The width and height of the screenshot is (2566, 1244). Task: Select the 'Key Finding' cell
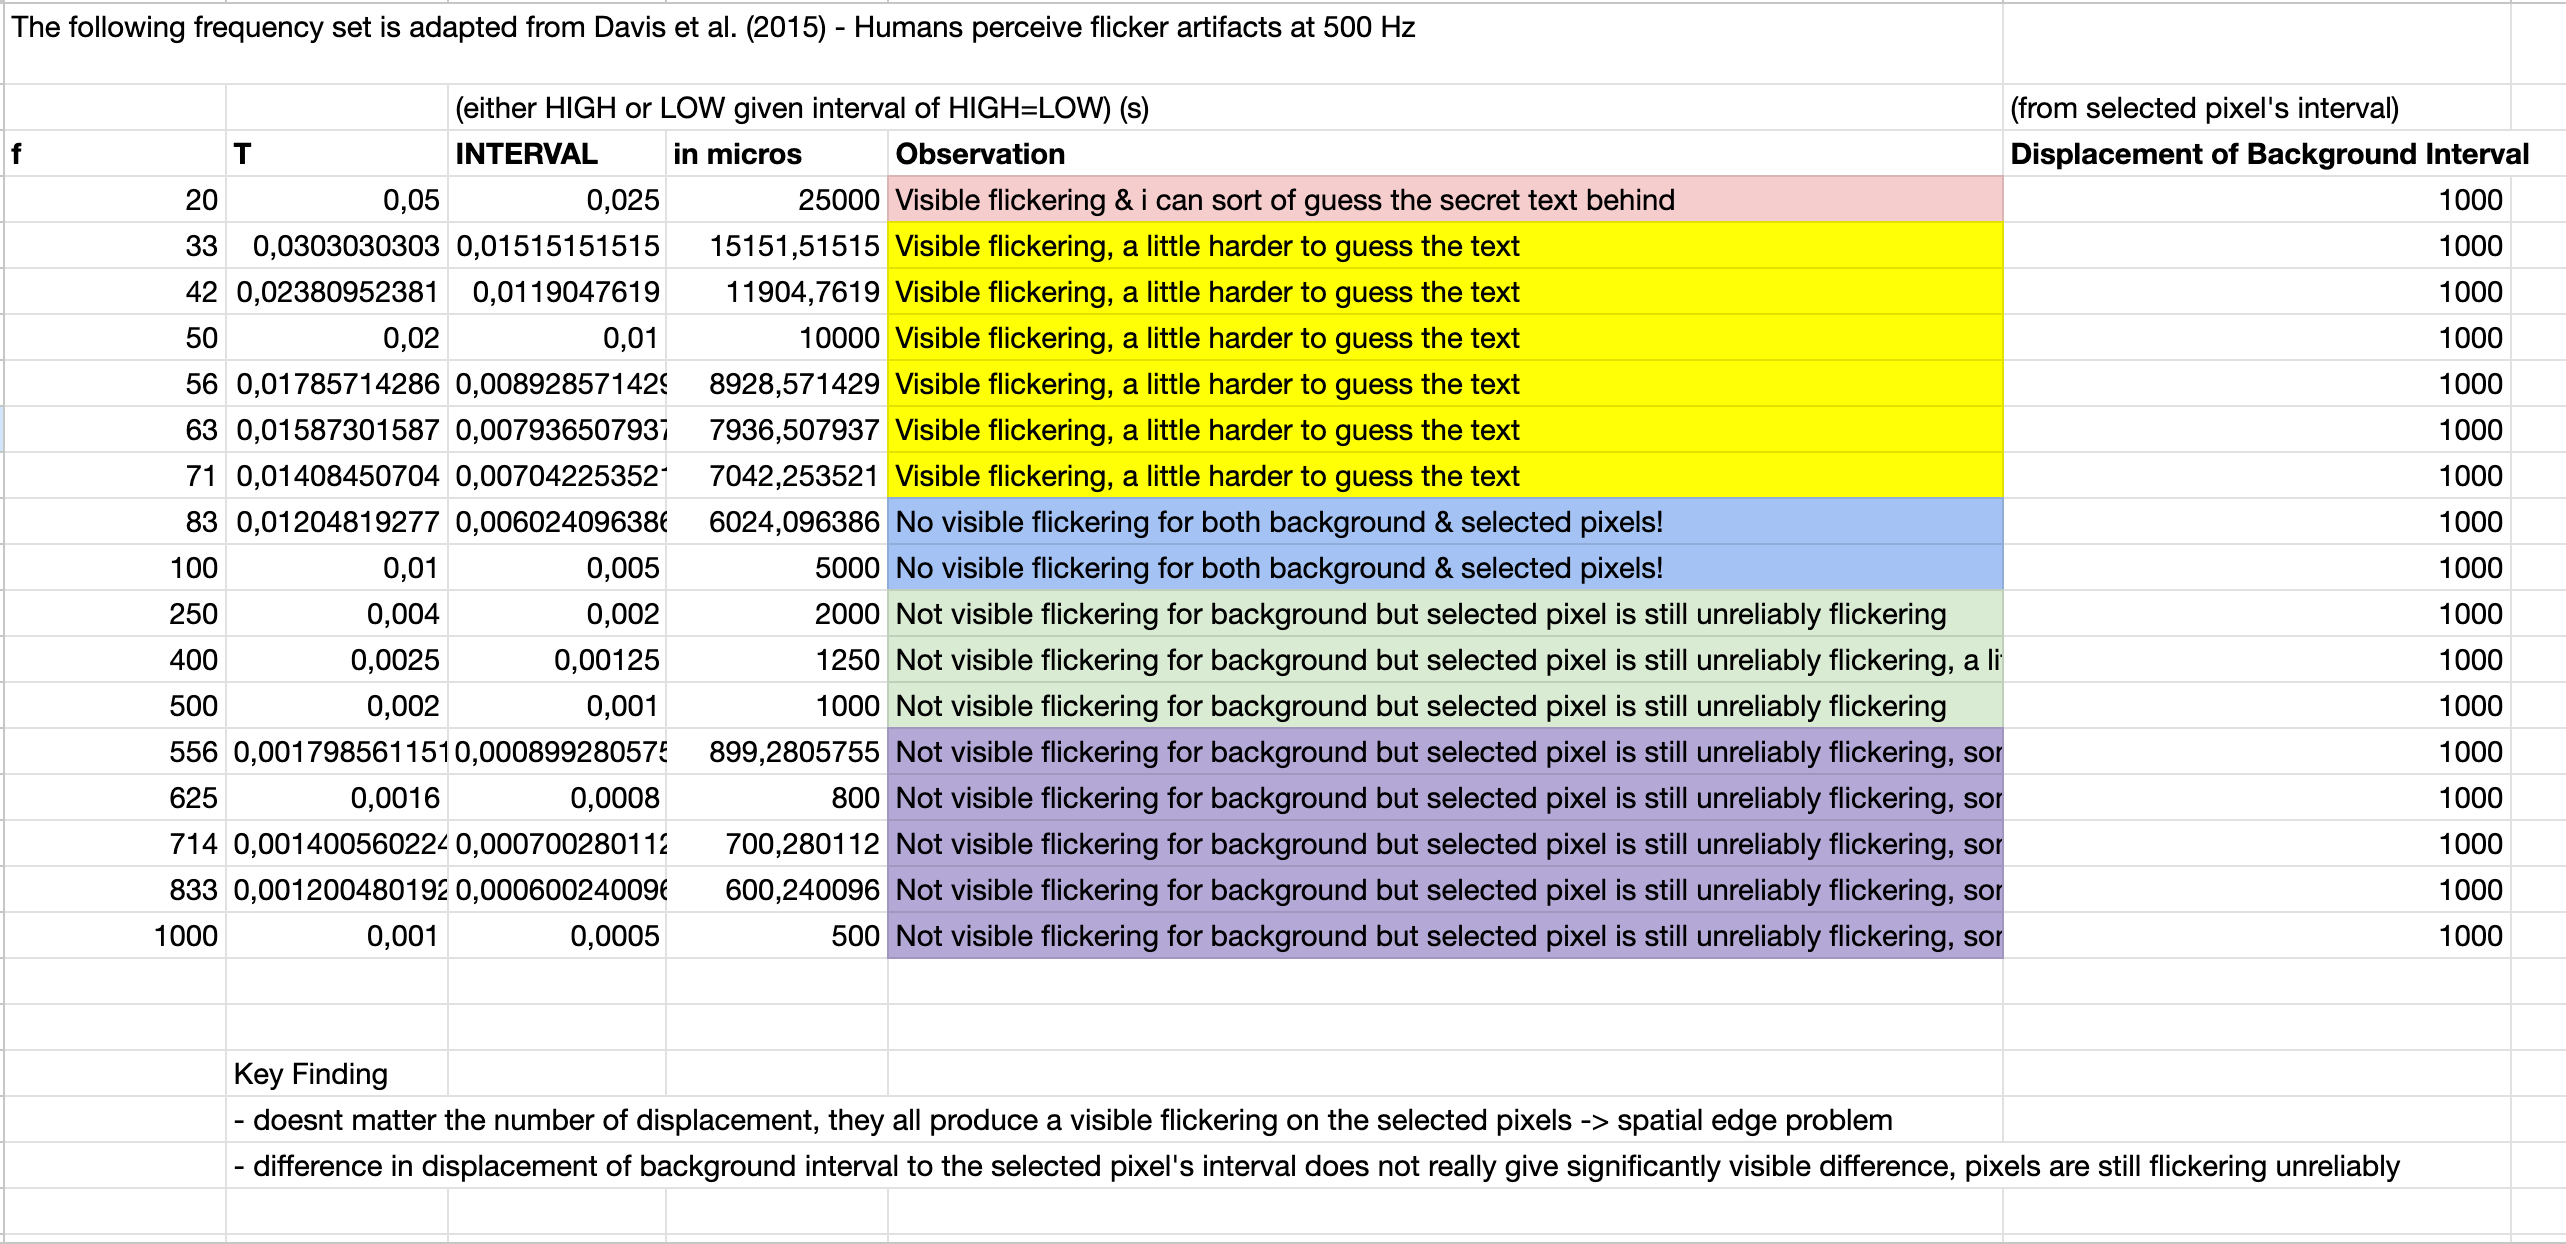click(337, 1073)
